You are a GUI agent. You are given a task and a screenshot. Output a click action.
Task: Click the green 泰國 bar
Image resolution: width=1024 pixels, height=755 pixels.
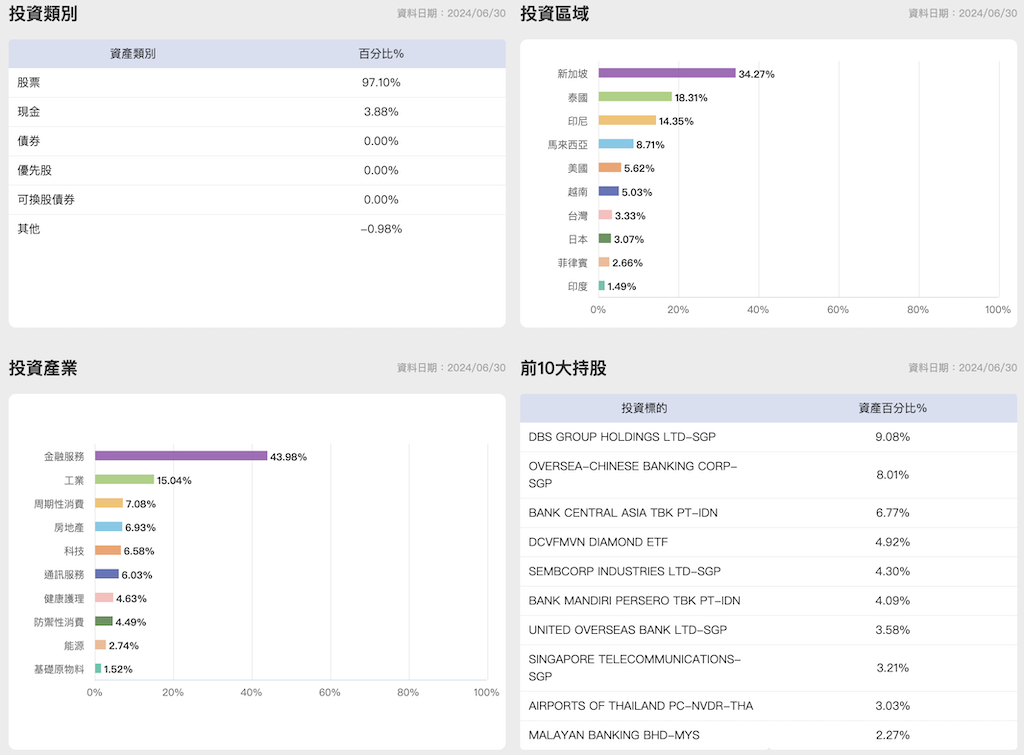pyautogui.click(x=635, y=97)
